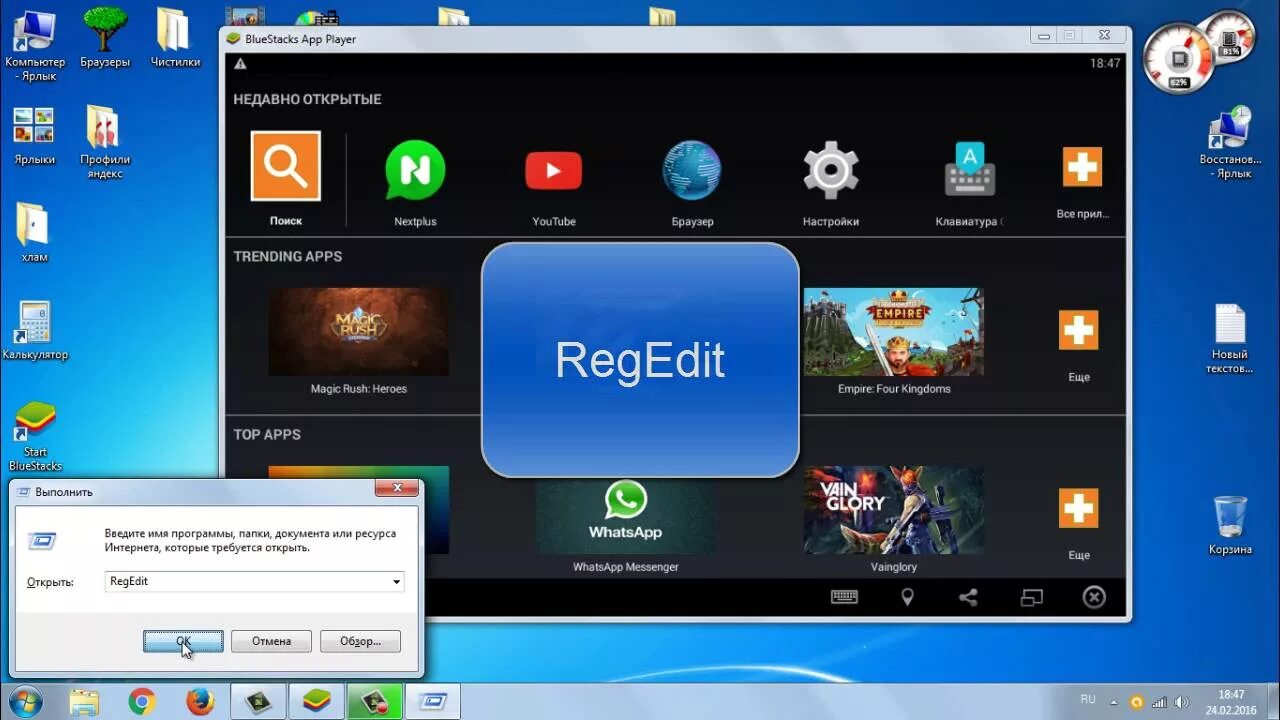The width and height of the screenshot is (1280, 720).
Task: Open the Windows Start button
Action: 24,701
